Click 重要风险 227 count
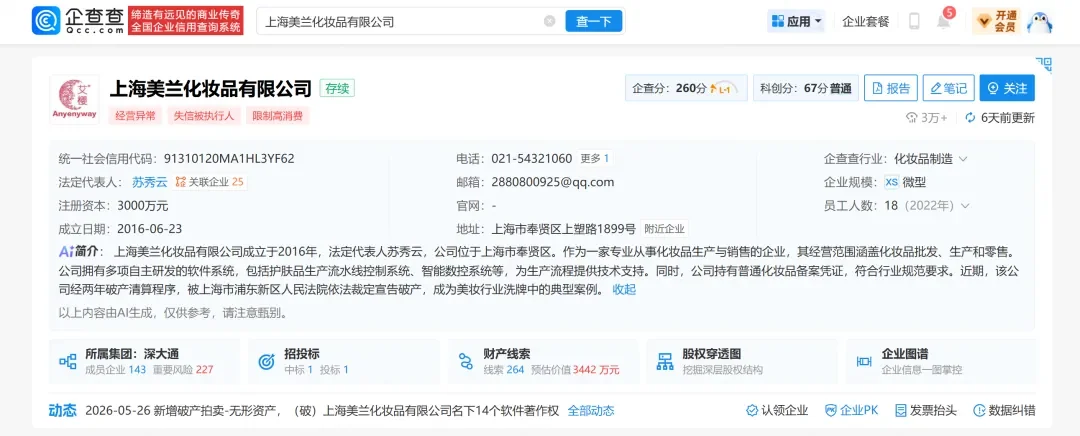1080x436 pixels. [185, 370]
